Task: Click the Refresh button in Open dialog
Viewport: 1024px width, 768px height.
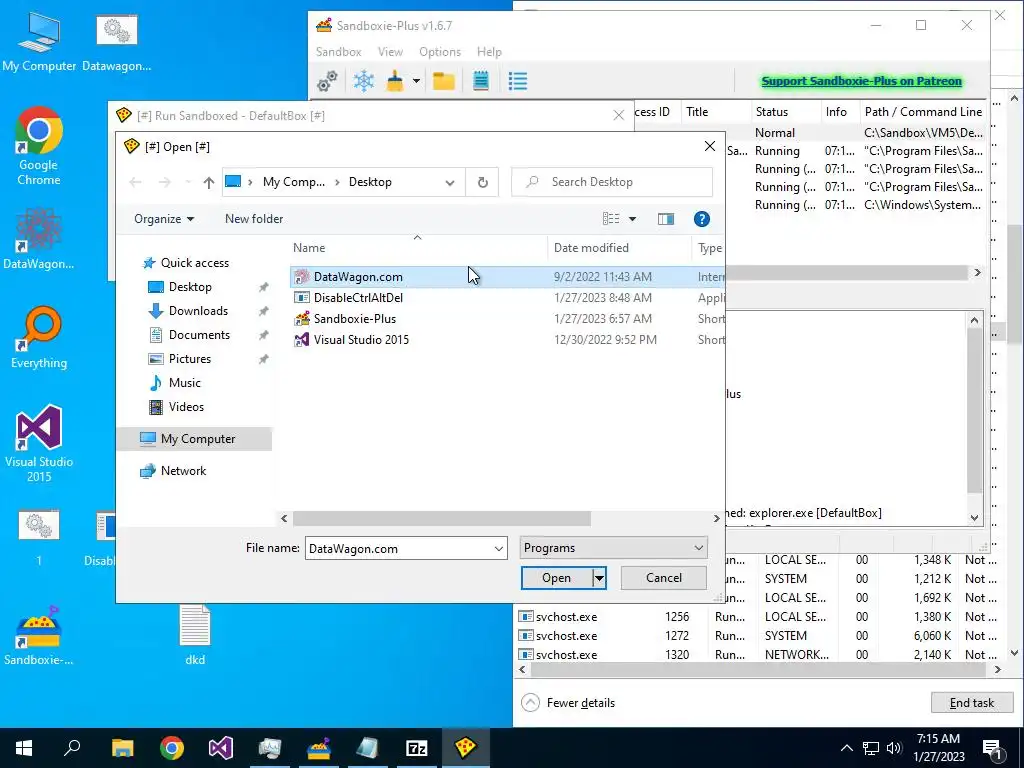Action: coord(483,182)
